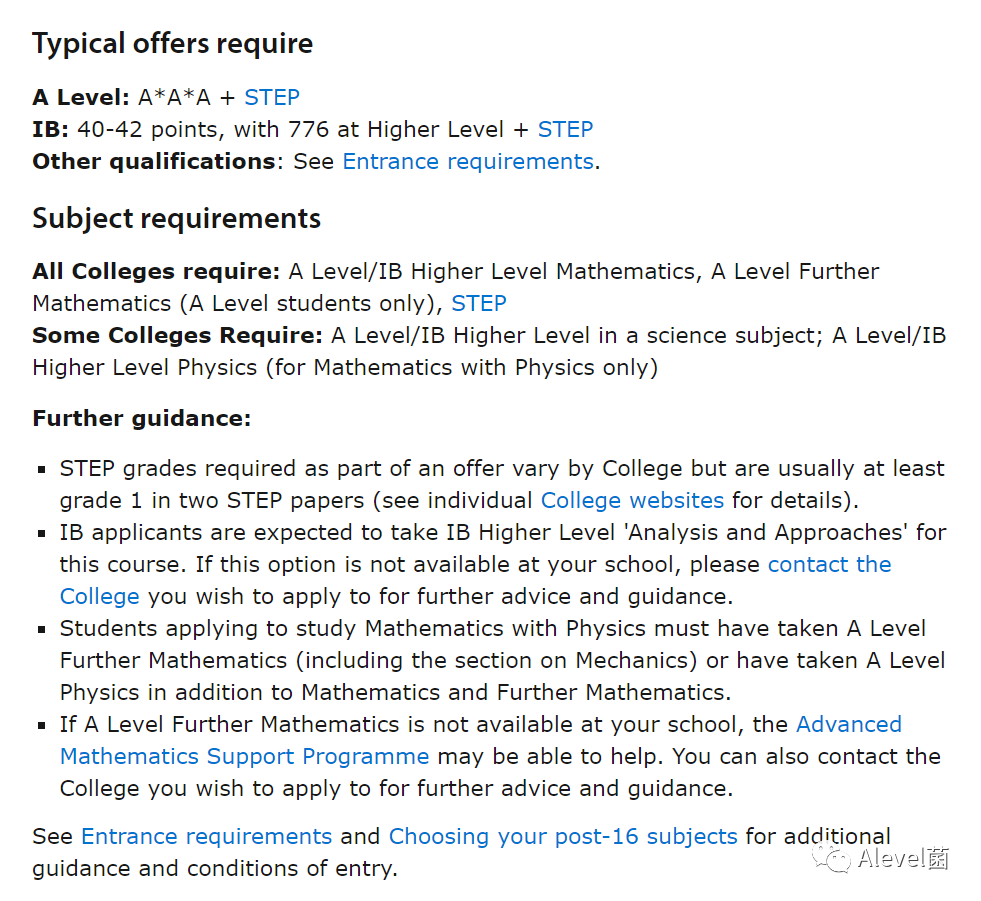981x901 pixels.
Task: Click the Typical offers require heading
Action: click(x=173, y=44)
